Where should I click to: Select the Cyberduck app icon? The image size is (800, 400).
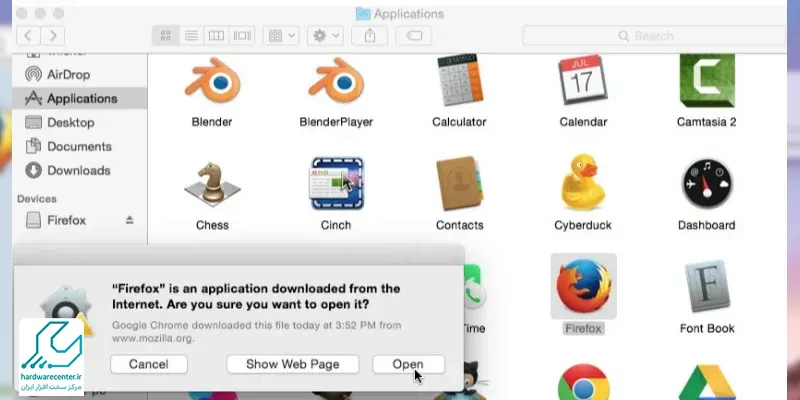tap(583, 185)
